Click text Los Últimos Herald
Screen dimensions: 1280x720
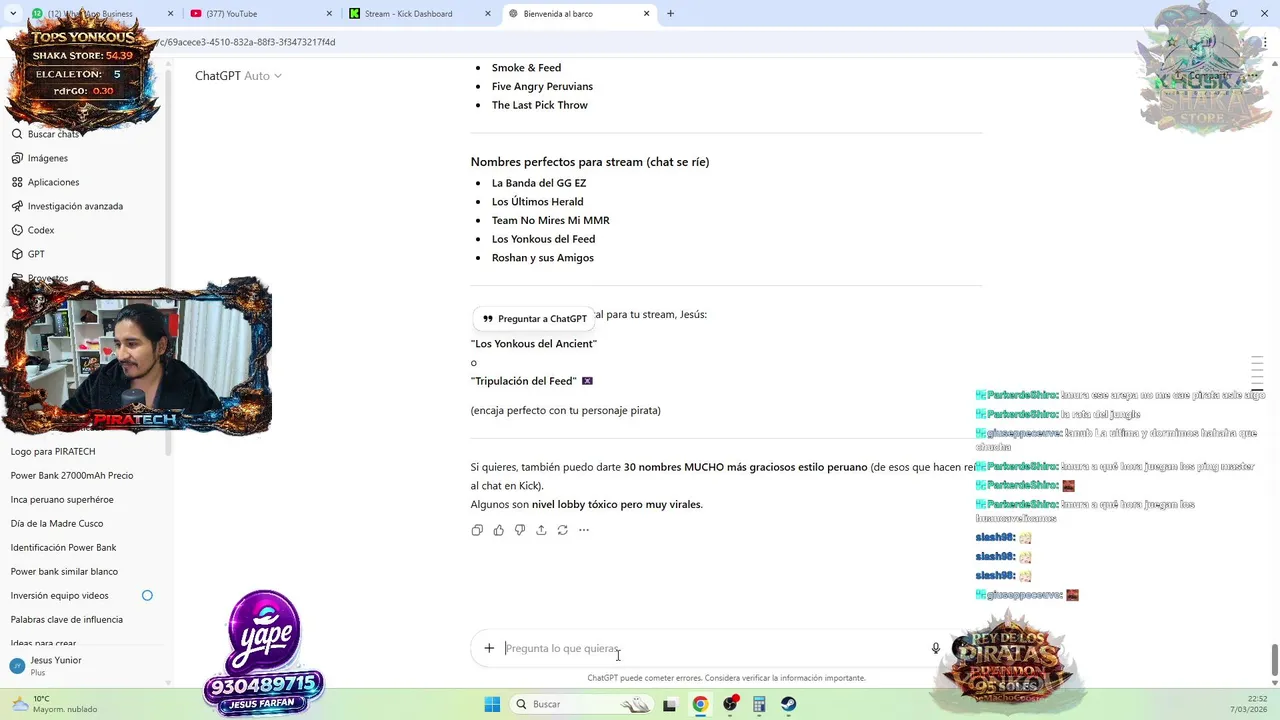coord(538,202)
